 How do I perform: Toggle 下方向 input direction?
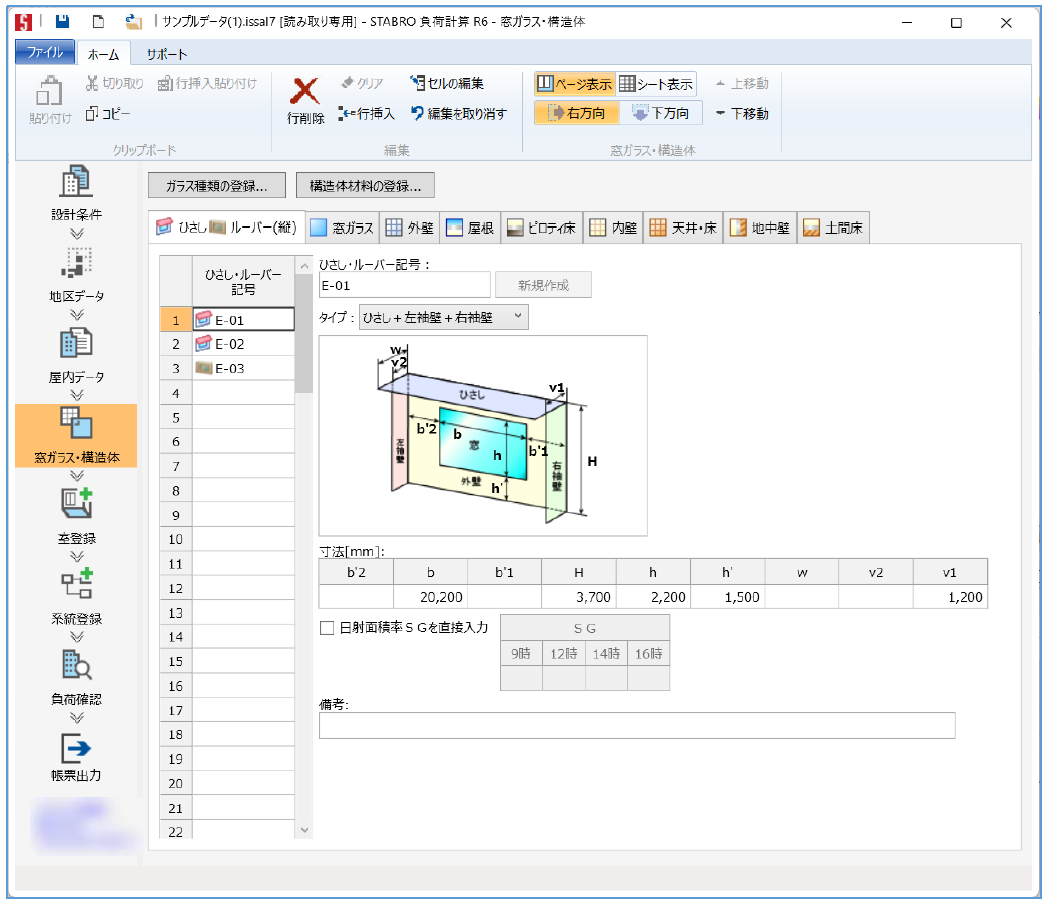coord(660,113)
